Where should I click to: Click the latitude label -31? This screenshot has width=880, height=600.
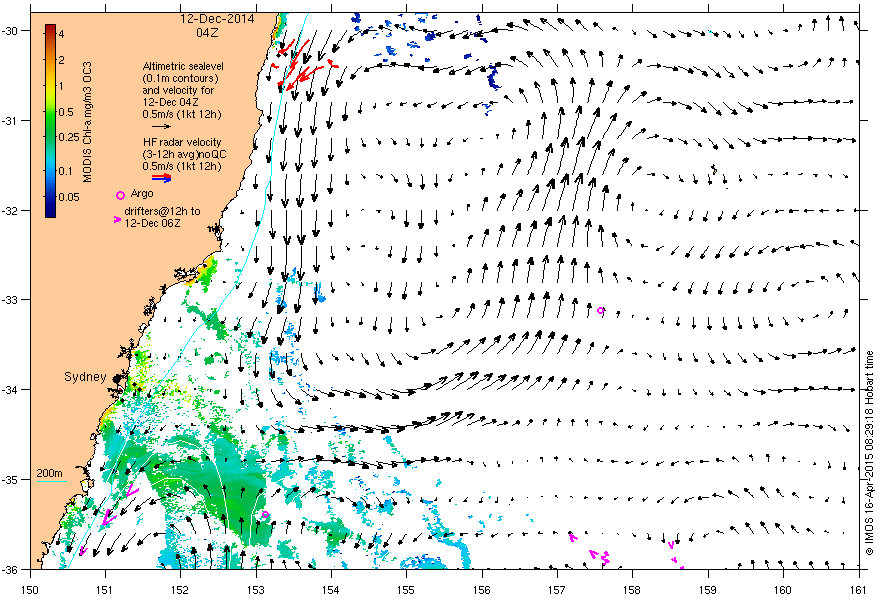(x=10, y=121)
